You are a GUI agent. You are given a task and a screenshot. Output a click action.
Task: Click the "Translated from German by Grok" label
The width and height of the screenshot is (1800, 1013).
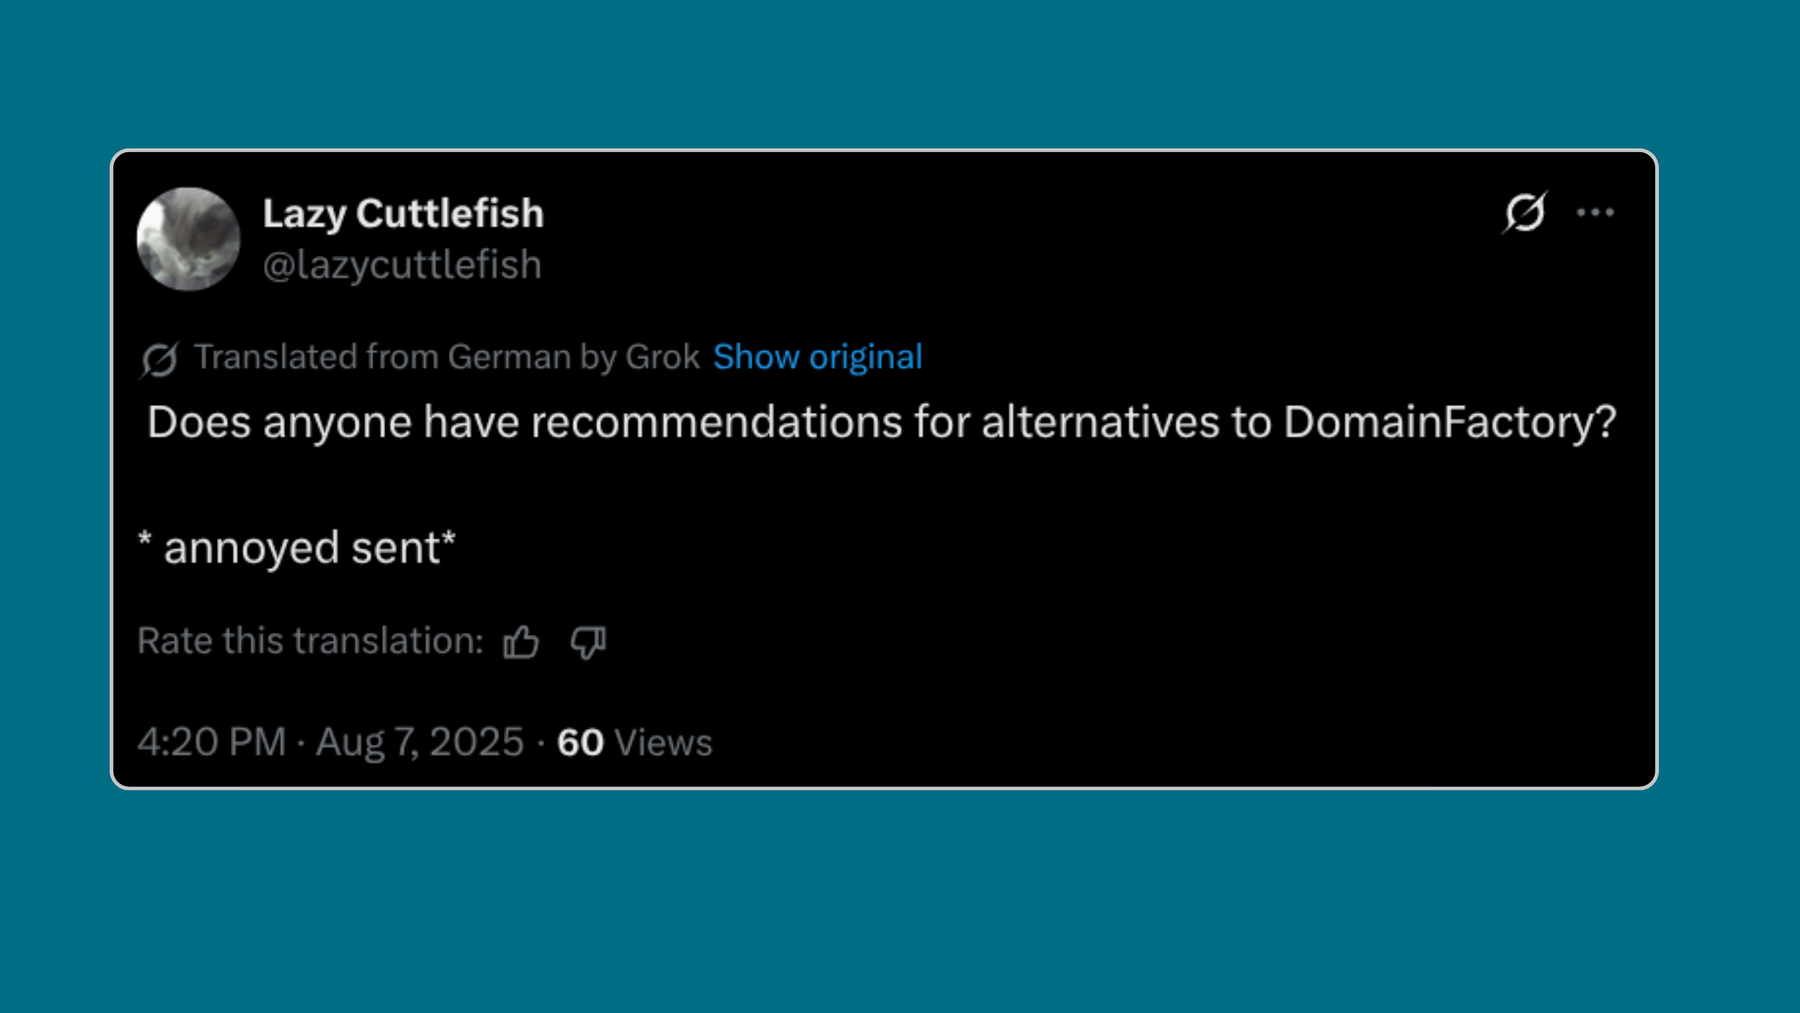point(446,357)
